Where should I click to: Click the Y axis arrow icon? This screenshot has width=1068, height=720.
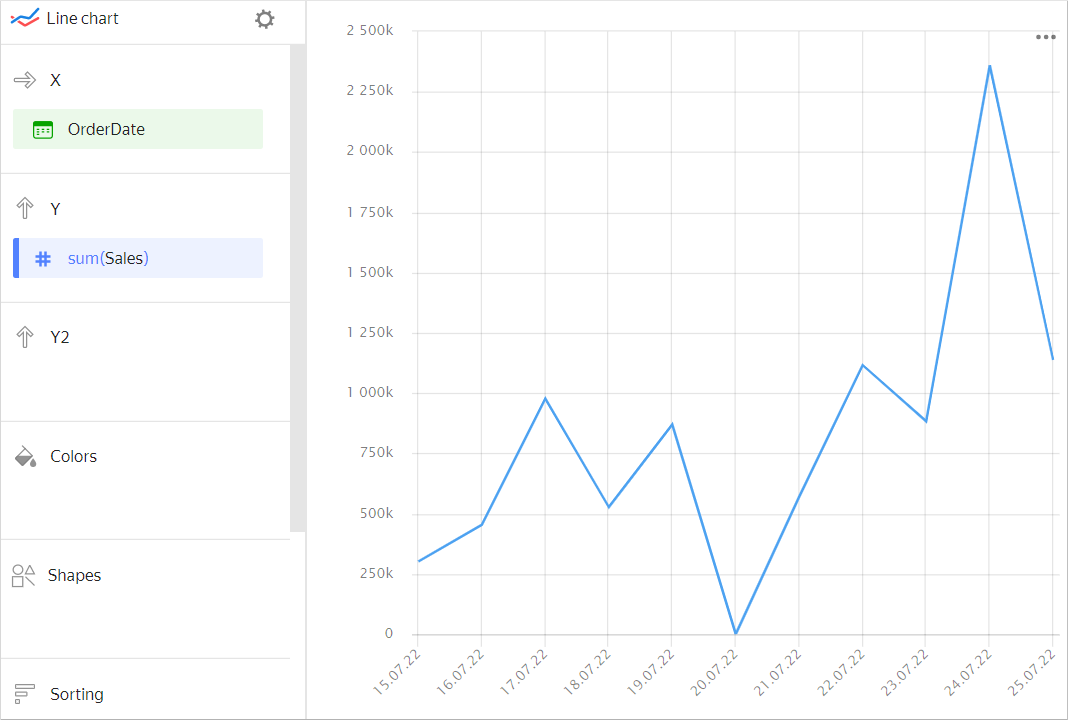(25, 208)
